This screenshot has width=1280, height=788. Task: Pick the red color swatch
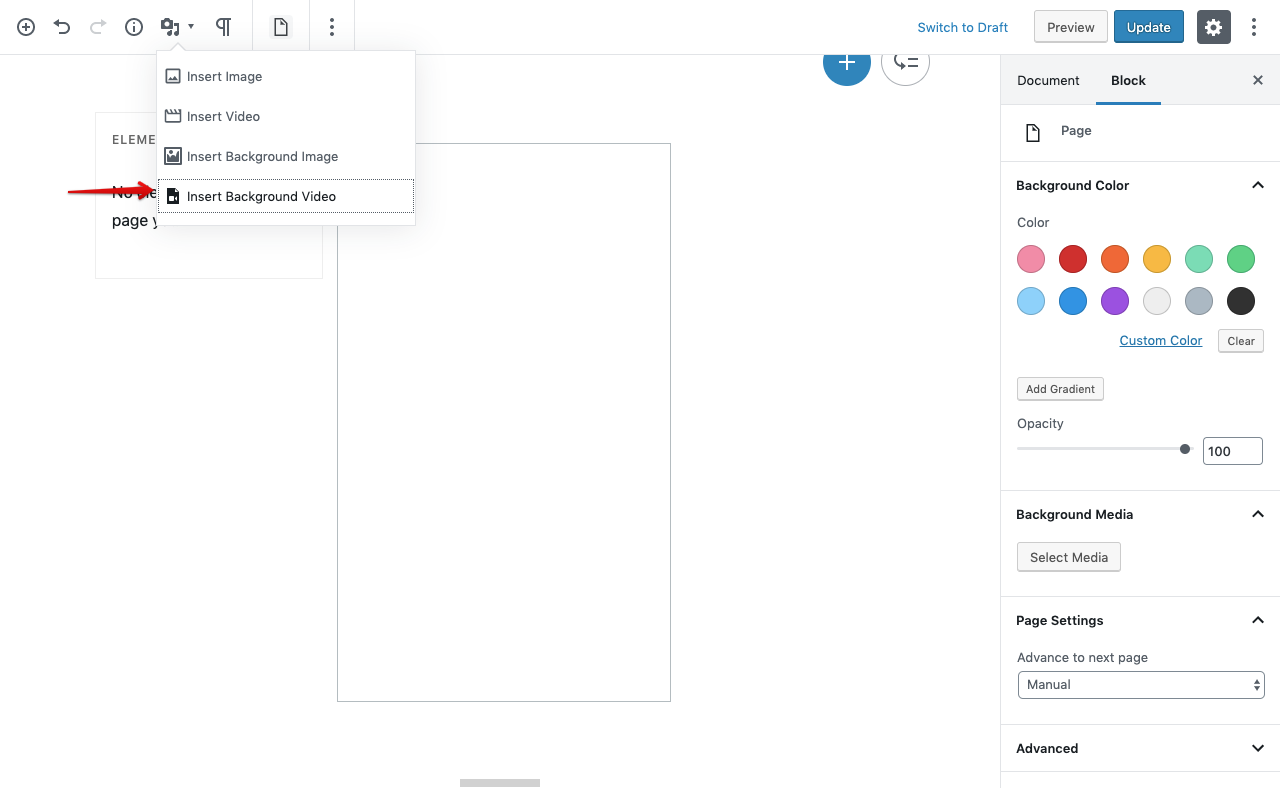click(1073, 259)
